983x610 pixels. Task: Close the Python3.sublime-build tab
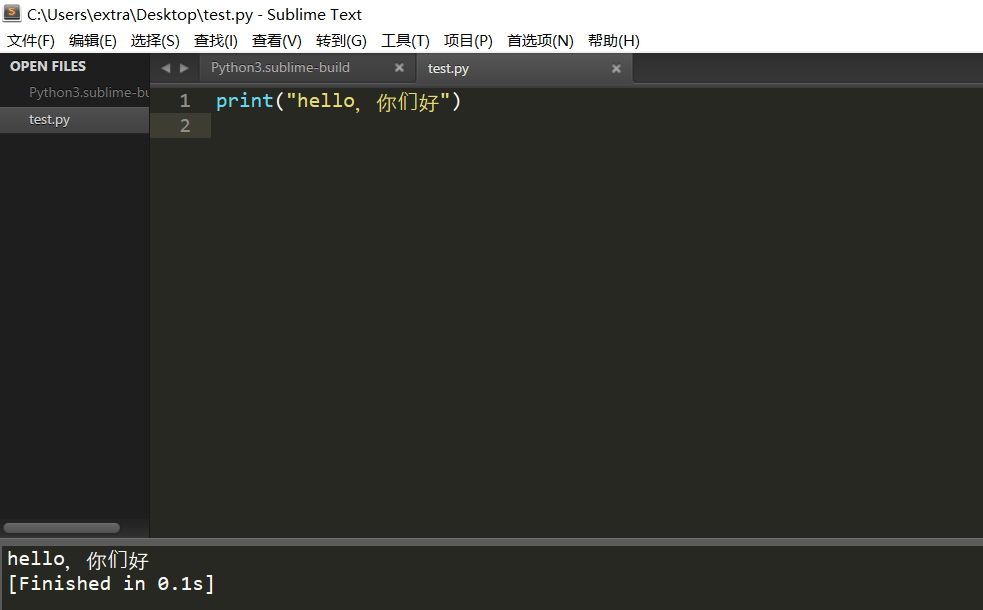click(399, 68)
